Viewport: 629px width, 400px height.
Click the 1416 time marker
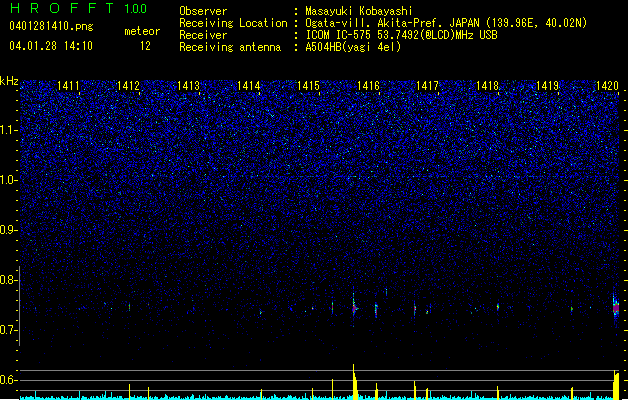368,86
